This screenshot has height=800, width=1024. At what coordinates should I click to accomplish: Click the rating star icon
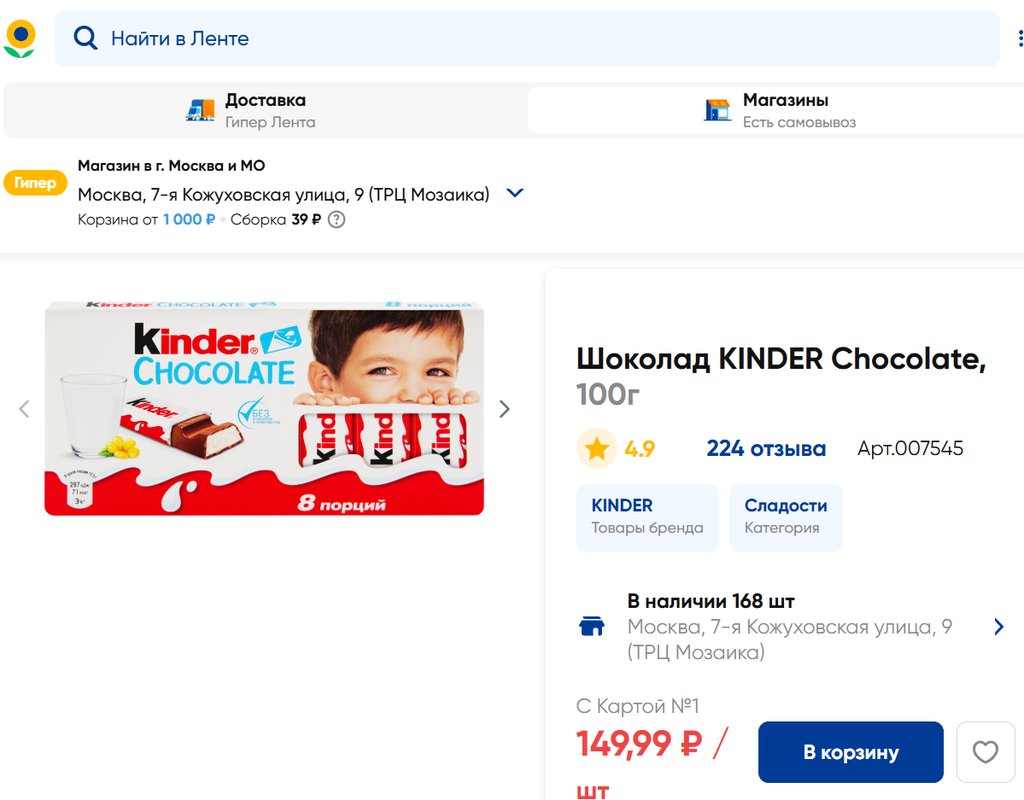pos(597,449)
